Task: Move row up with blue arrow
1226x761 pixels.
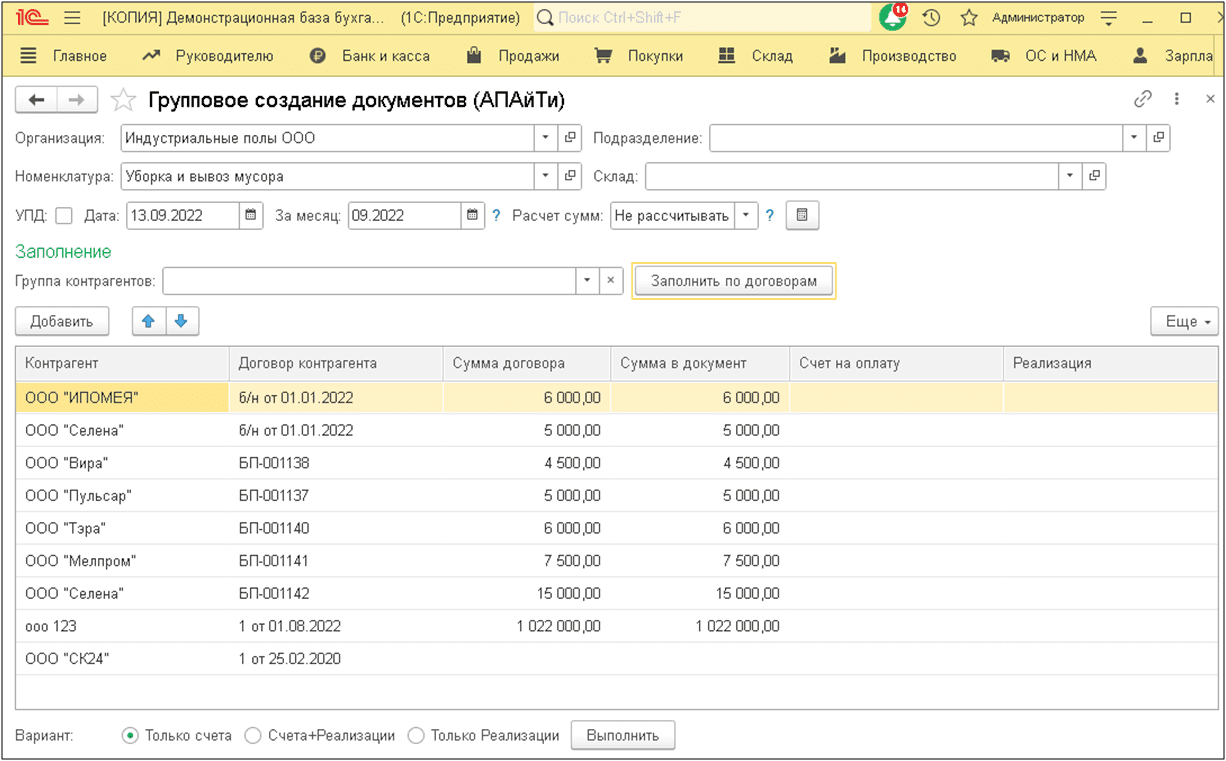Action: [149, 321]
